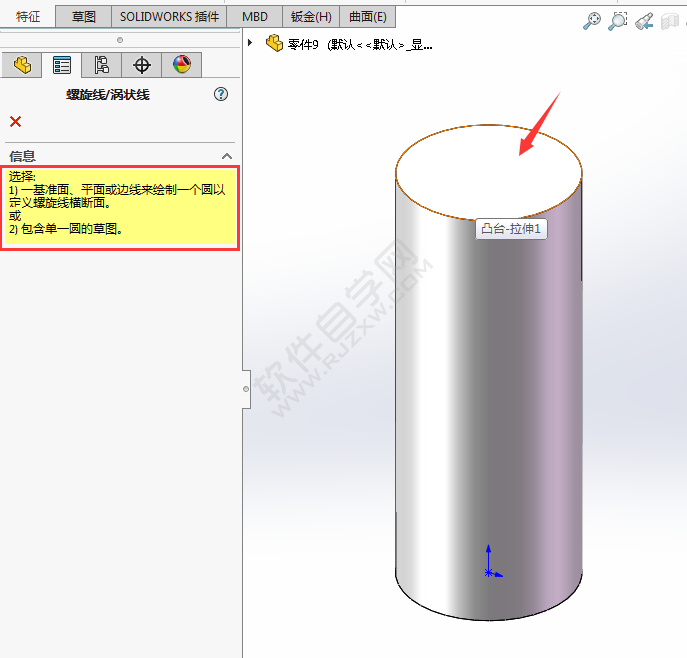Screen dimensions: 687x658
Task: Open the SOLIDWORKS 插件 tab
Action: click(x=169, y=17)
